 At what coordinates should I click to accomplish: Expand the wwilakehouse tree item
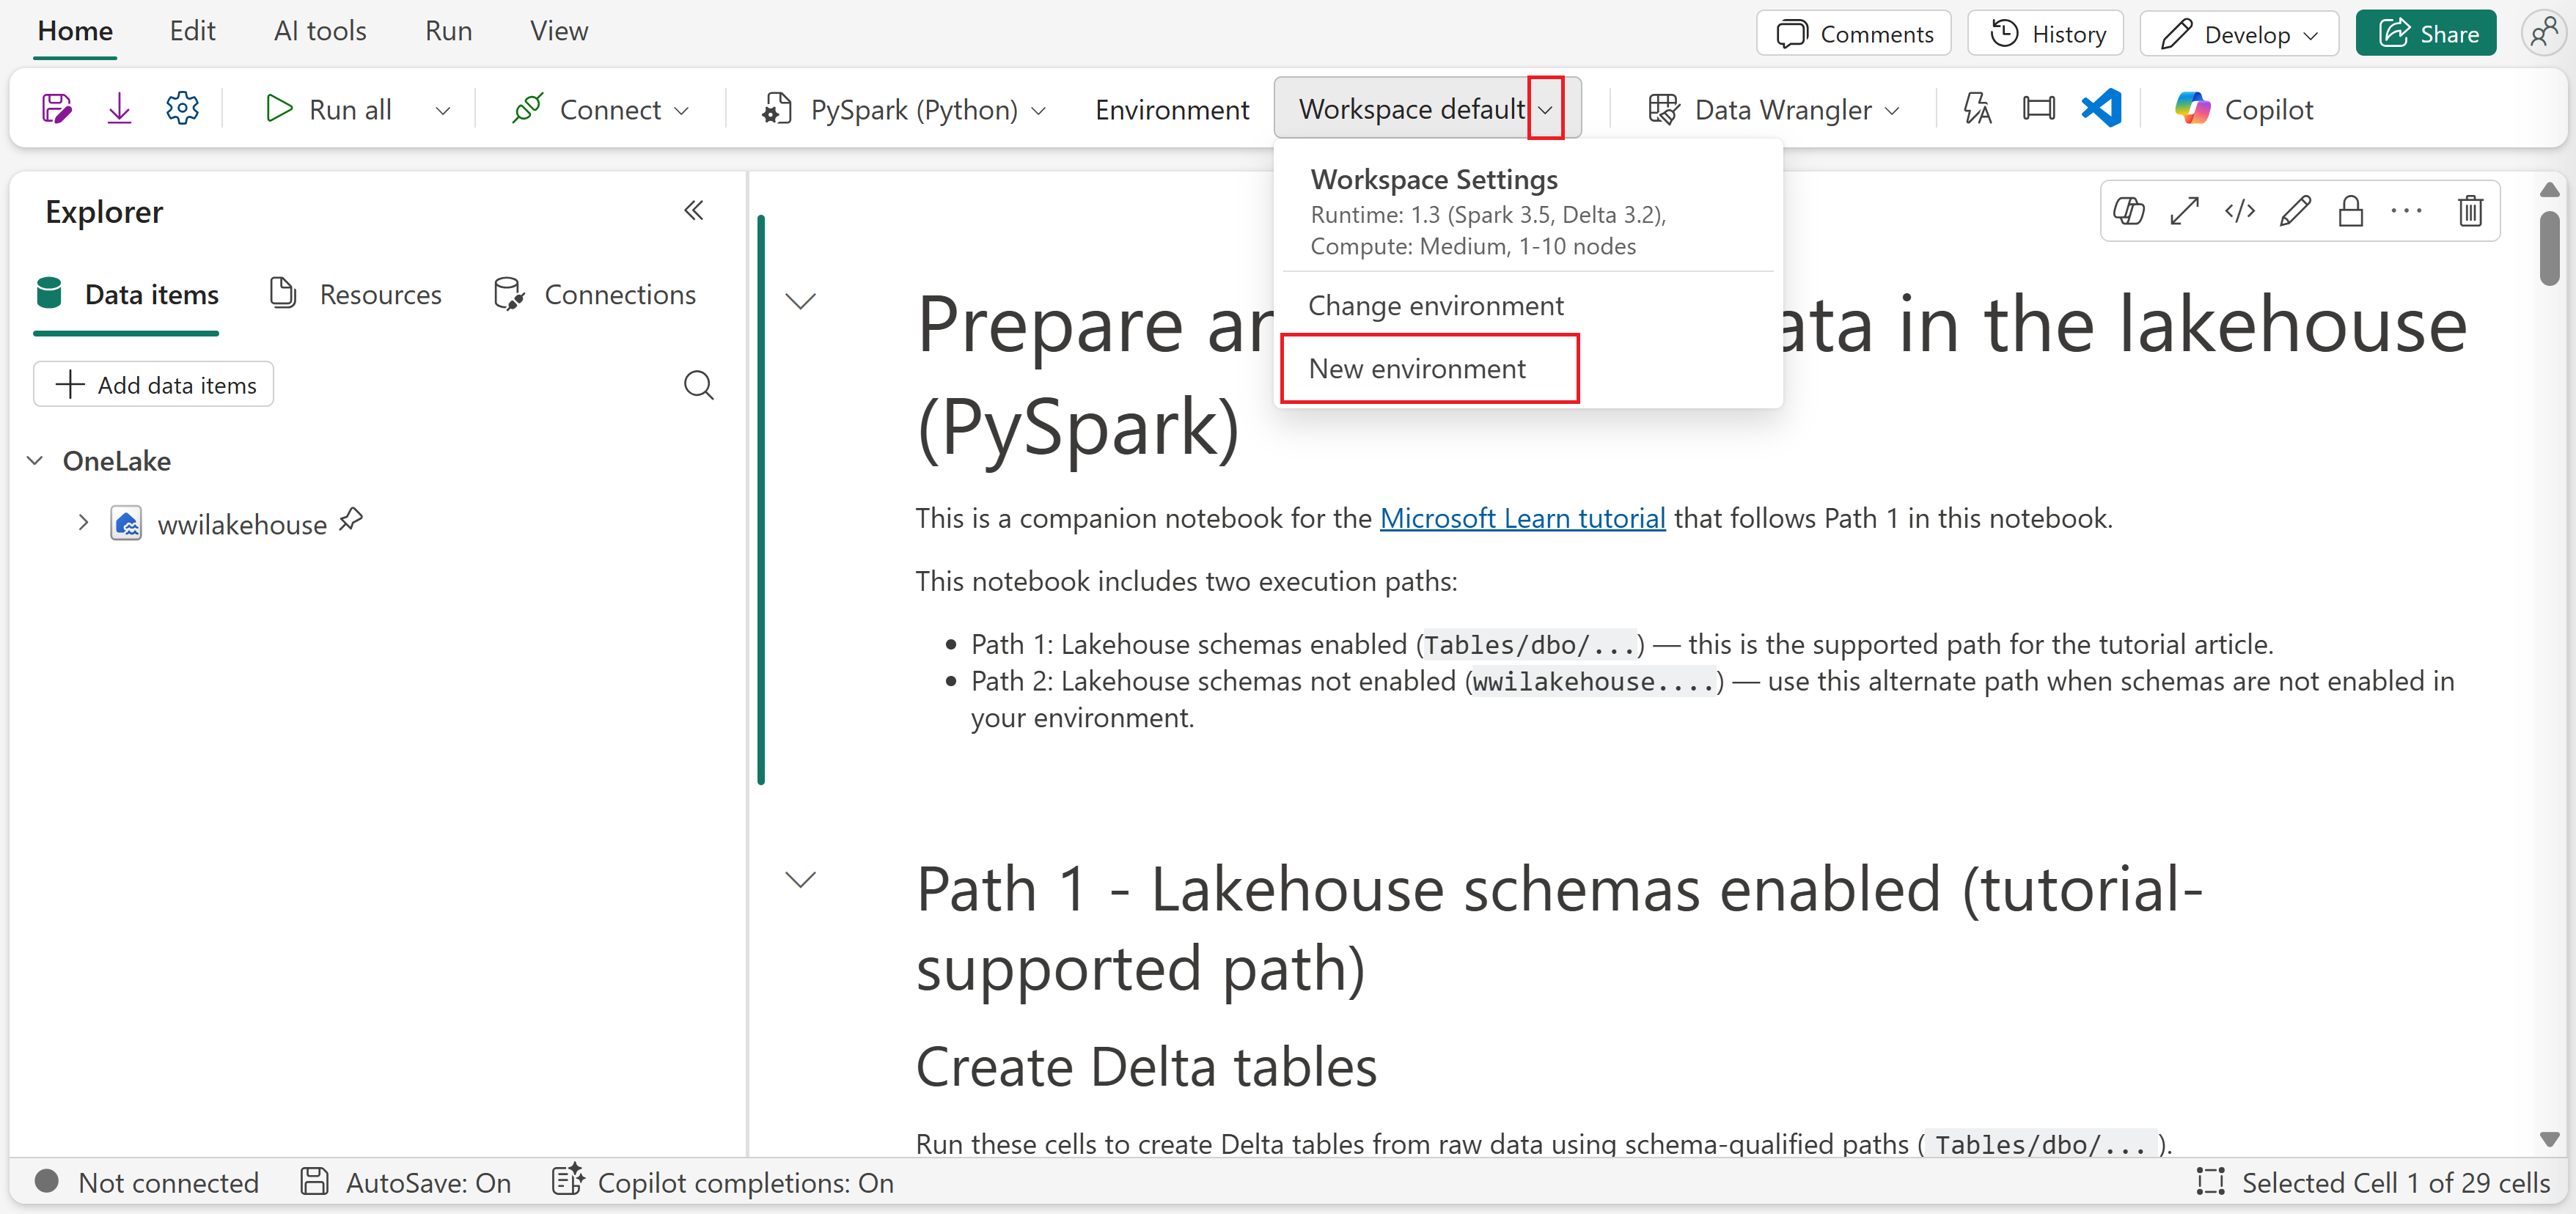point(83,523)
